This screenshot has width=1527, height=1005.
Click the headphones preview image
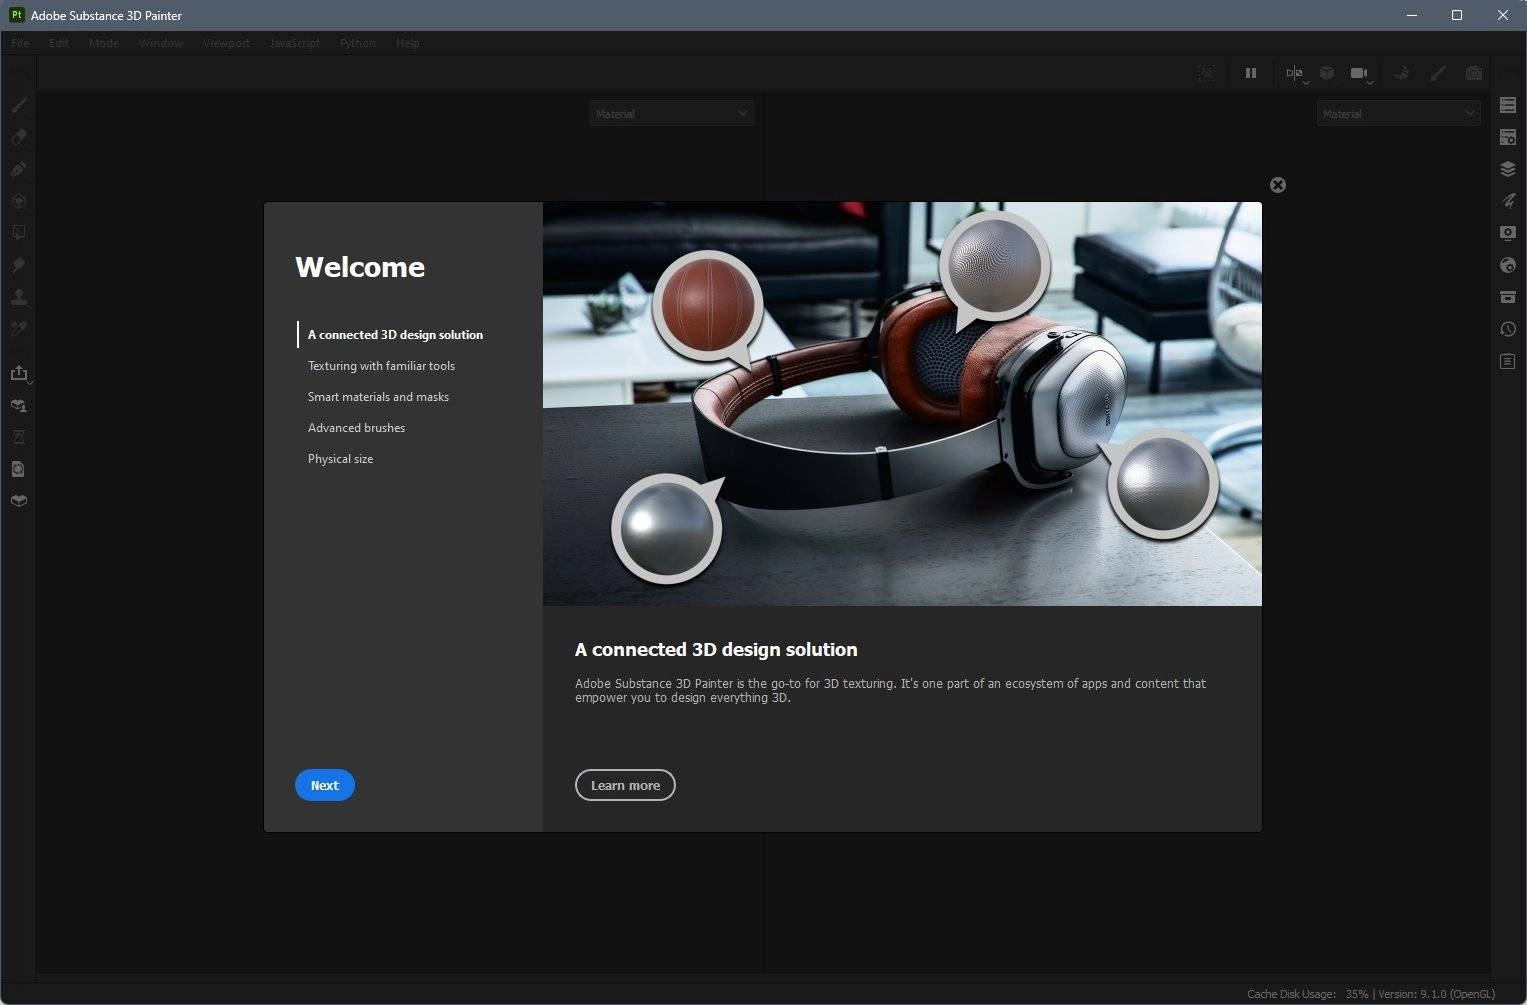tap(902, 404)
